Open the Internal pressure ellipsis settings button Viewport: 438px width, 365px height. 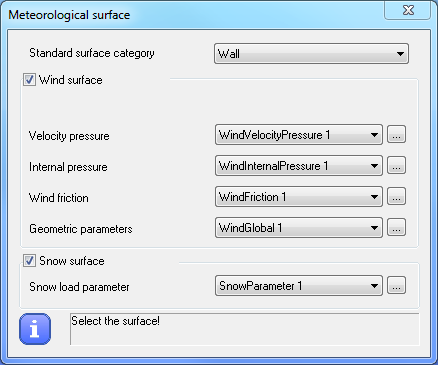[x=396, y=165]
